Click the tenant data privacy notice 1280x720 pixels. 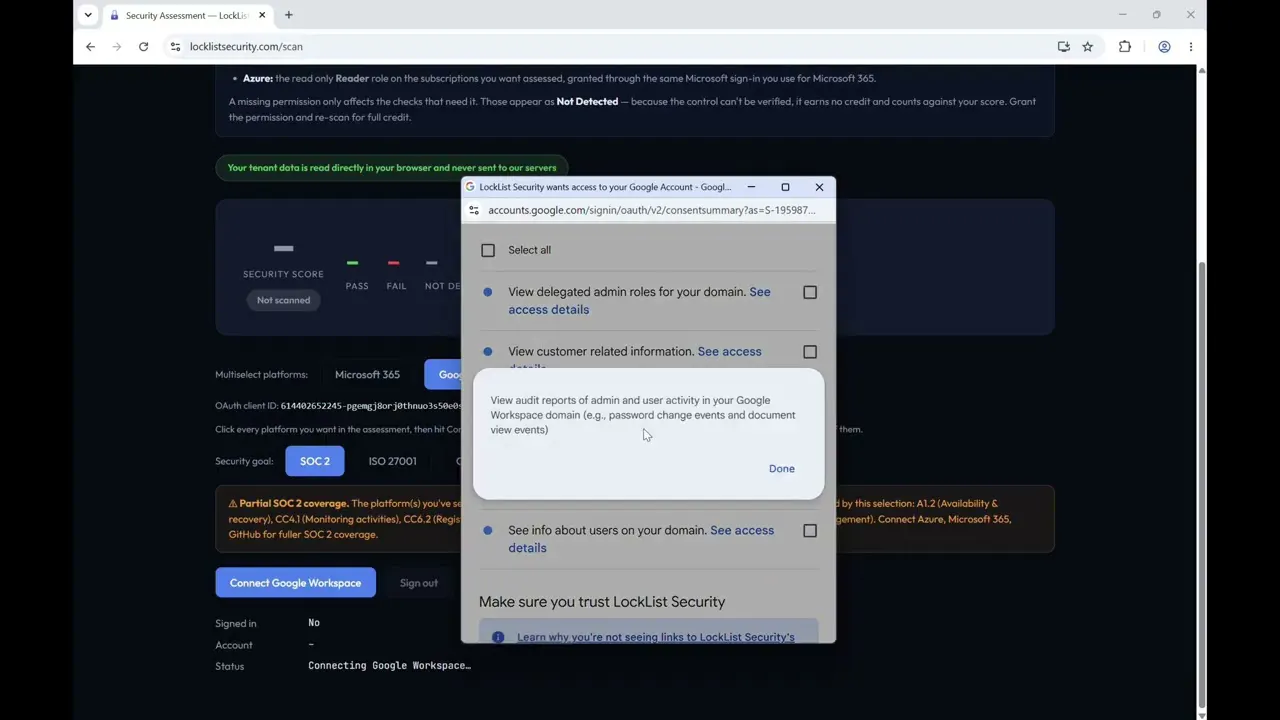(392, 168)
